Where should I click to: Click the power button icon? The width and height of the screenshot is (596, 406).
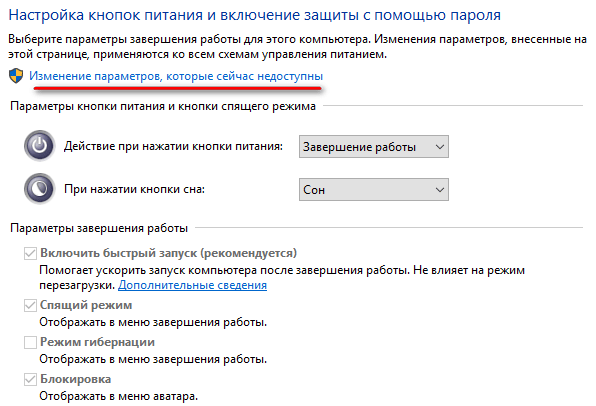40,146
